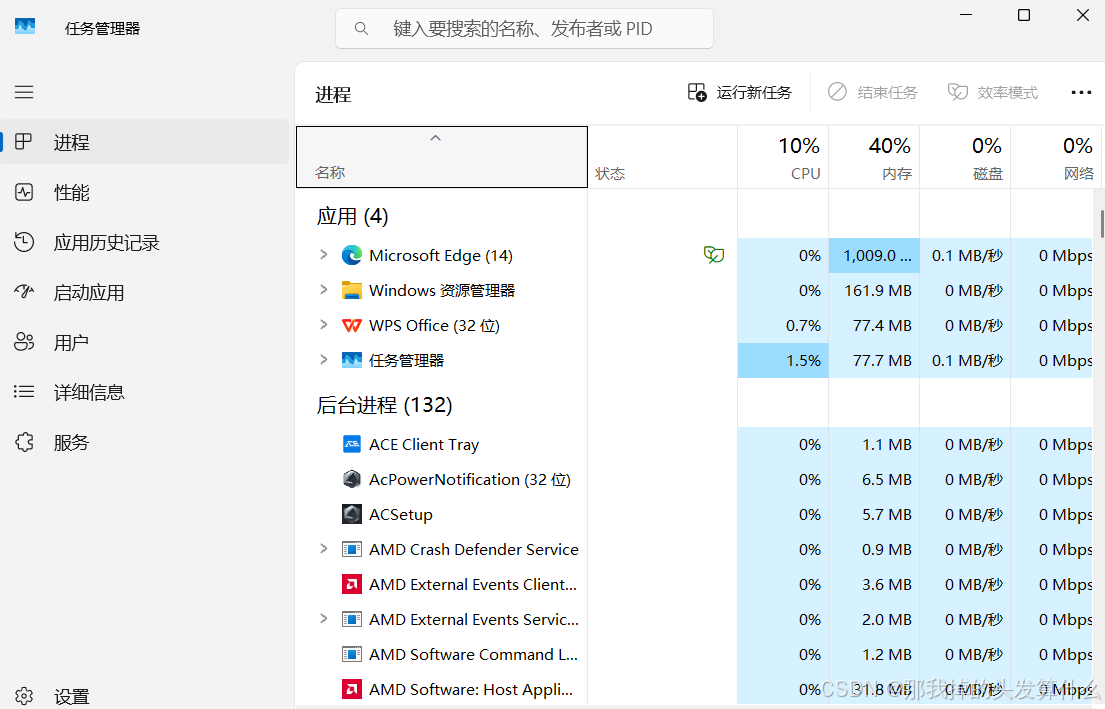Toggle name column sort order arrow
This screenshot has height=709, width=1105.
pyautogui.click(x=436, y=138)
